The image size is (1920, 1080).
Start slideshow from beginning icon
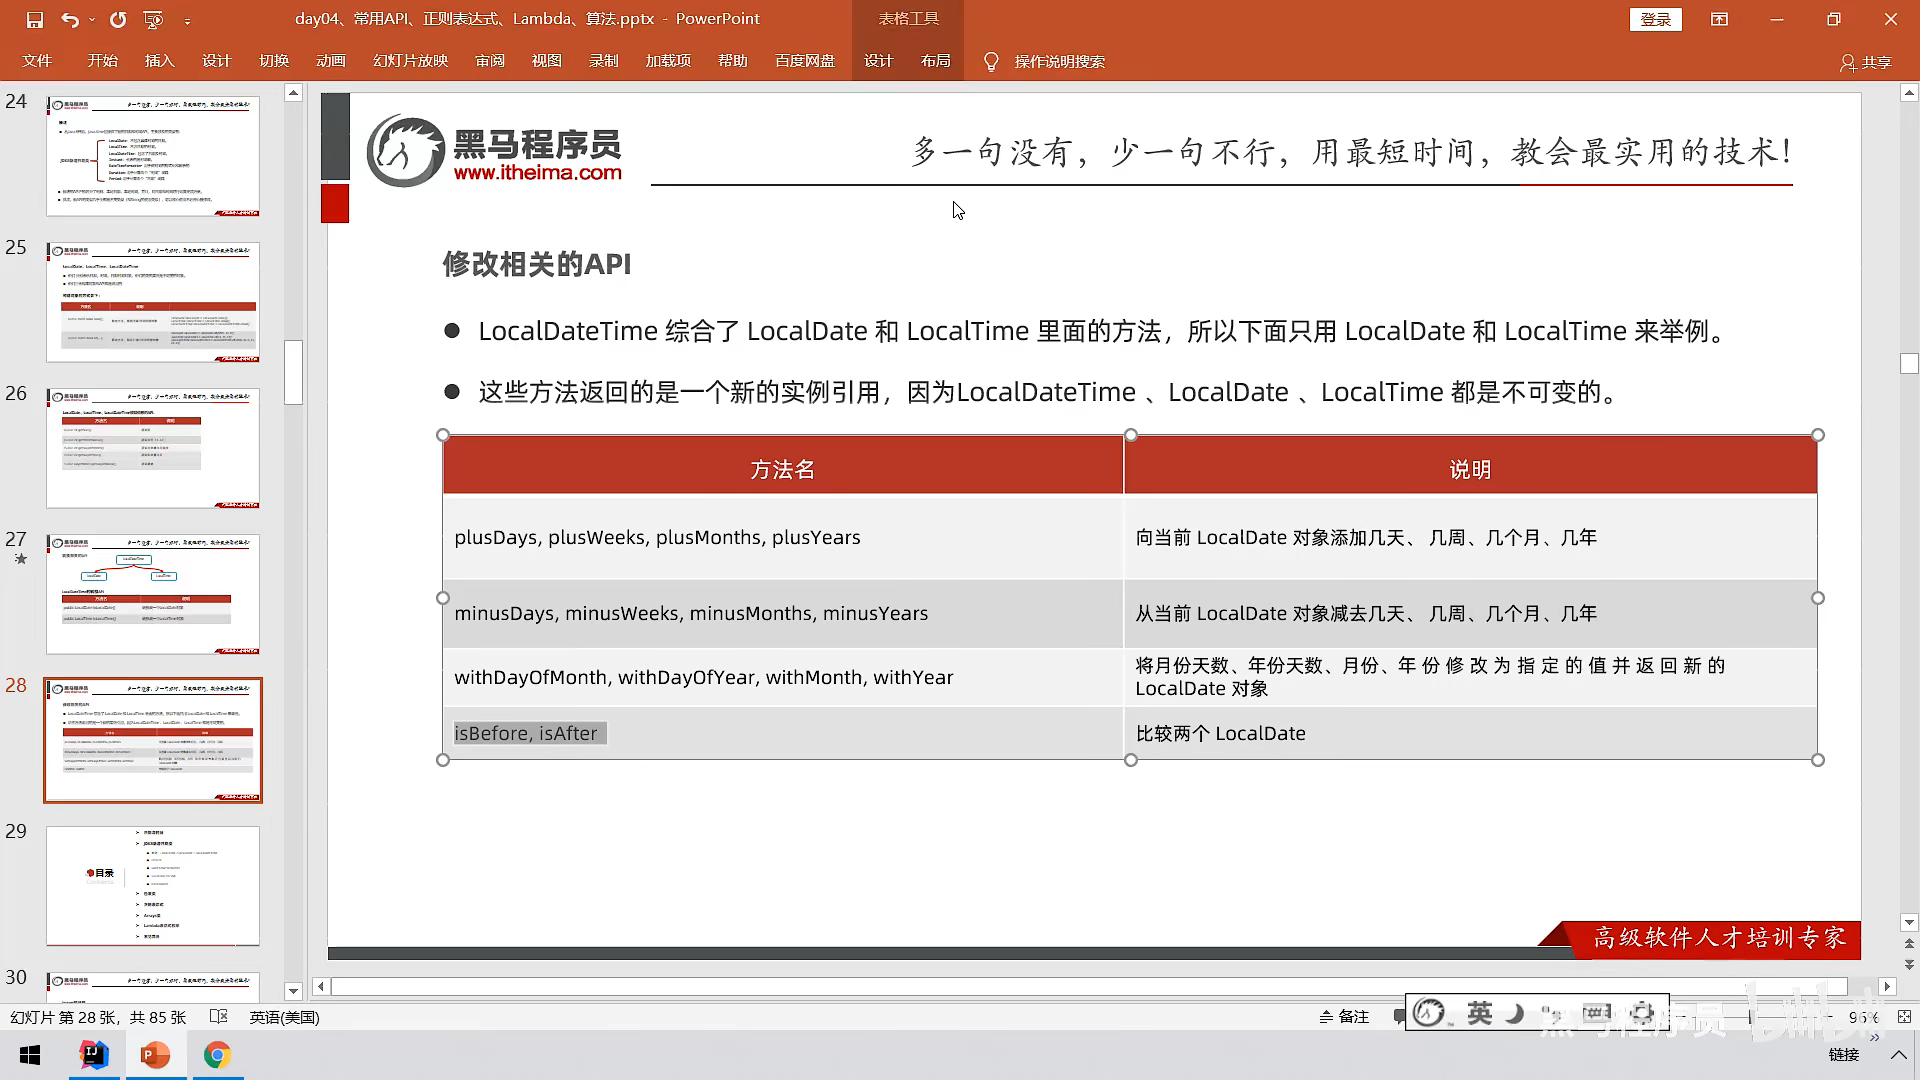(x=153, y=19)
